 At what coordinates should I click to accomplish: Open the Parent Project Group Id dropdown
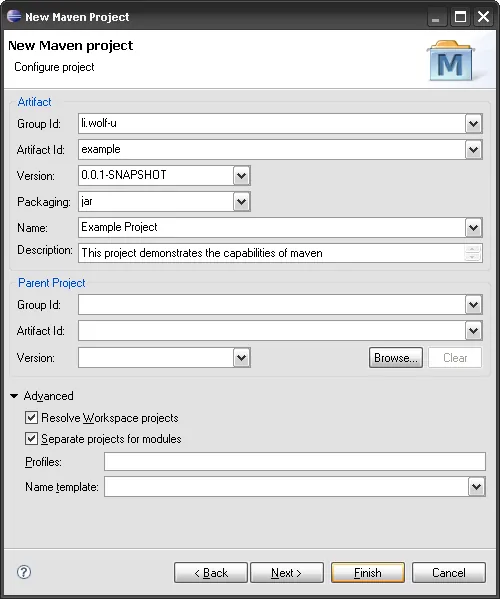tap(473, 305)
